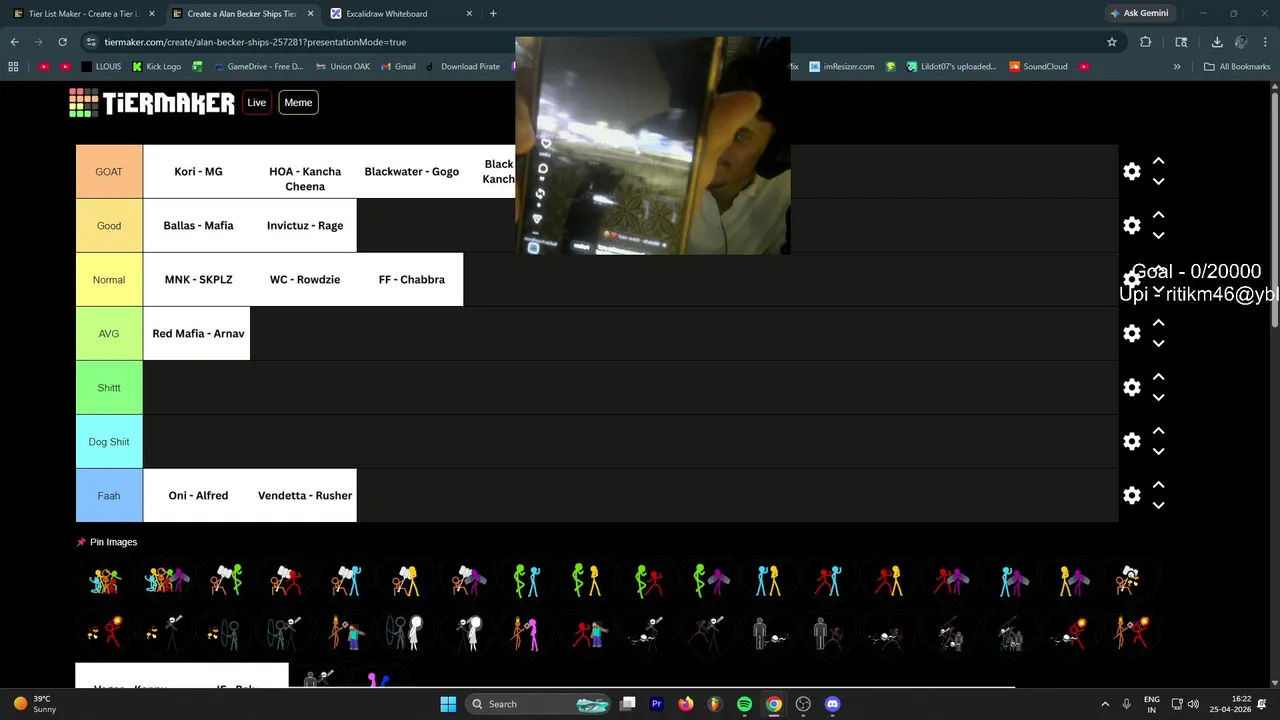Open the imResizer.com bookmark

pos(842,67)
